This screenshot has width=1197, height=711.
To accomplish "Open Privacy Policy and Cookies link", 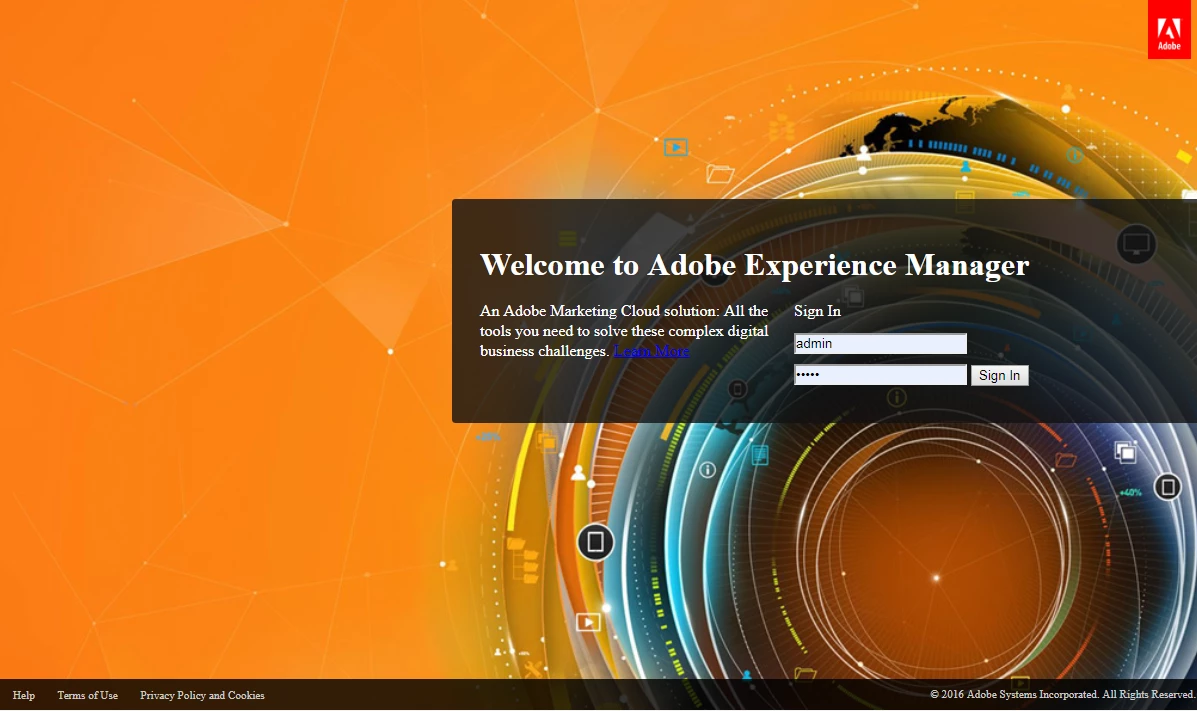I will point(202,695).
